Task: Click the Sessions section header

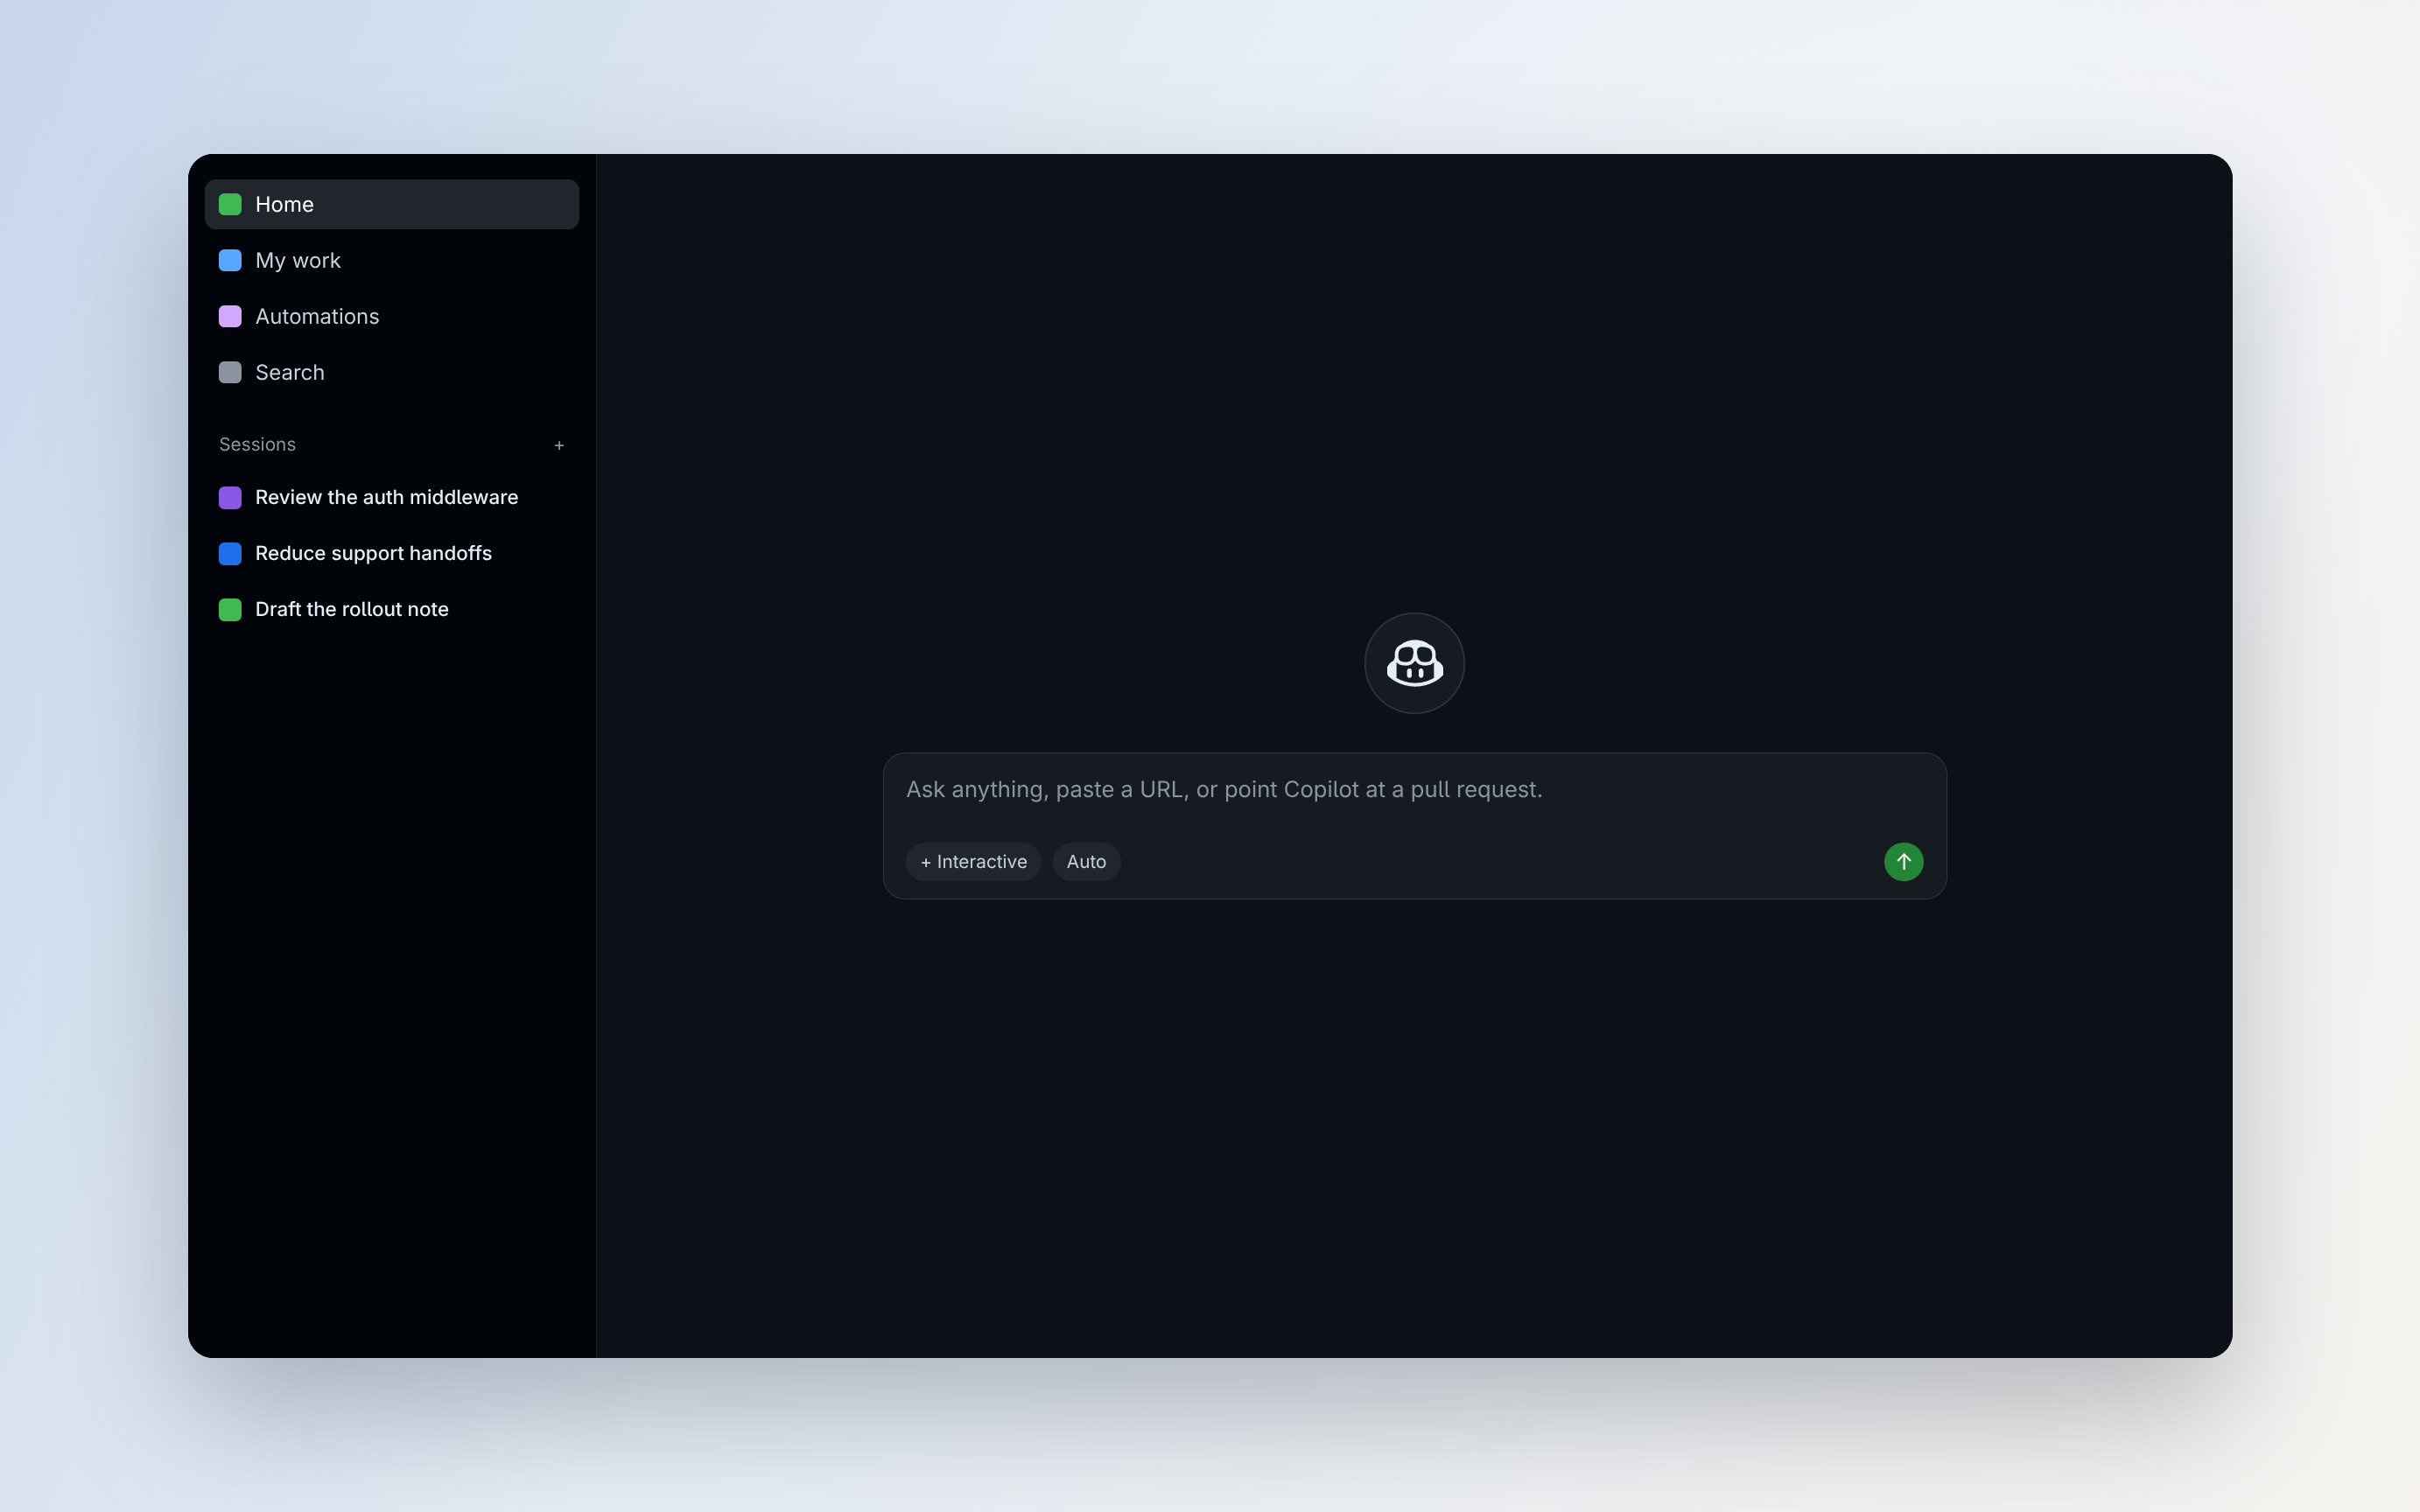Action: point(257,444)
